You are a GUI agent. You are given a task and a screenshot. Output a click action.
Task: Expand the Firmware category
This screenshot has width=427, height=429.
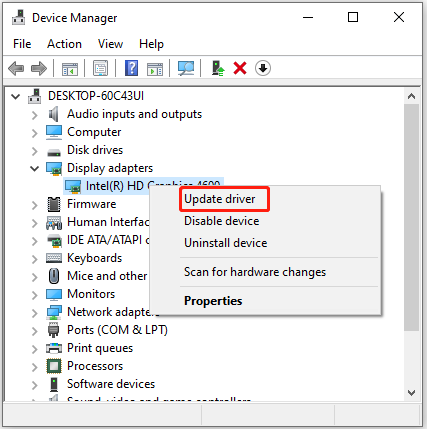pos(35,205)
